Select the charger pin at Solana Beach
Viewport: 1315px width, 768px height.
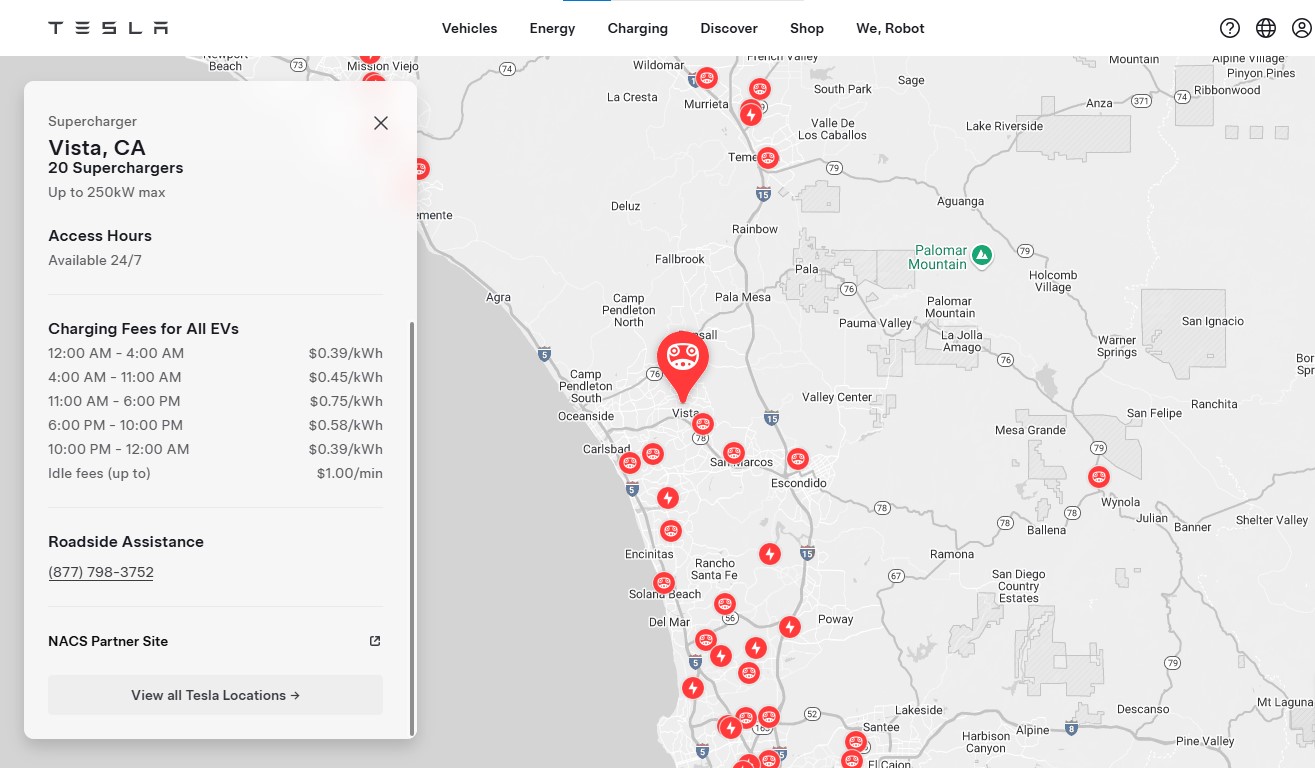click(664, 582)
